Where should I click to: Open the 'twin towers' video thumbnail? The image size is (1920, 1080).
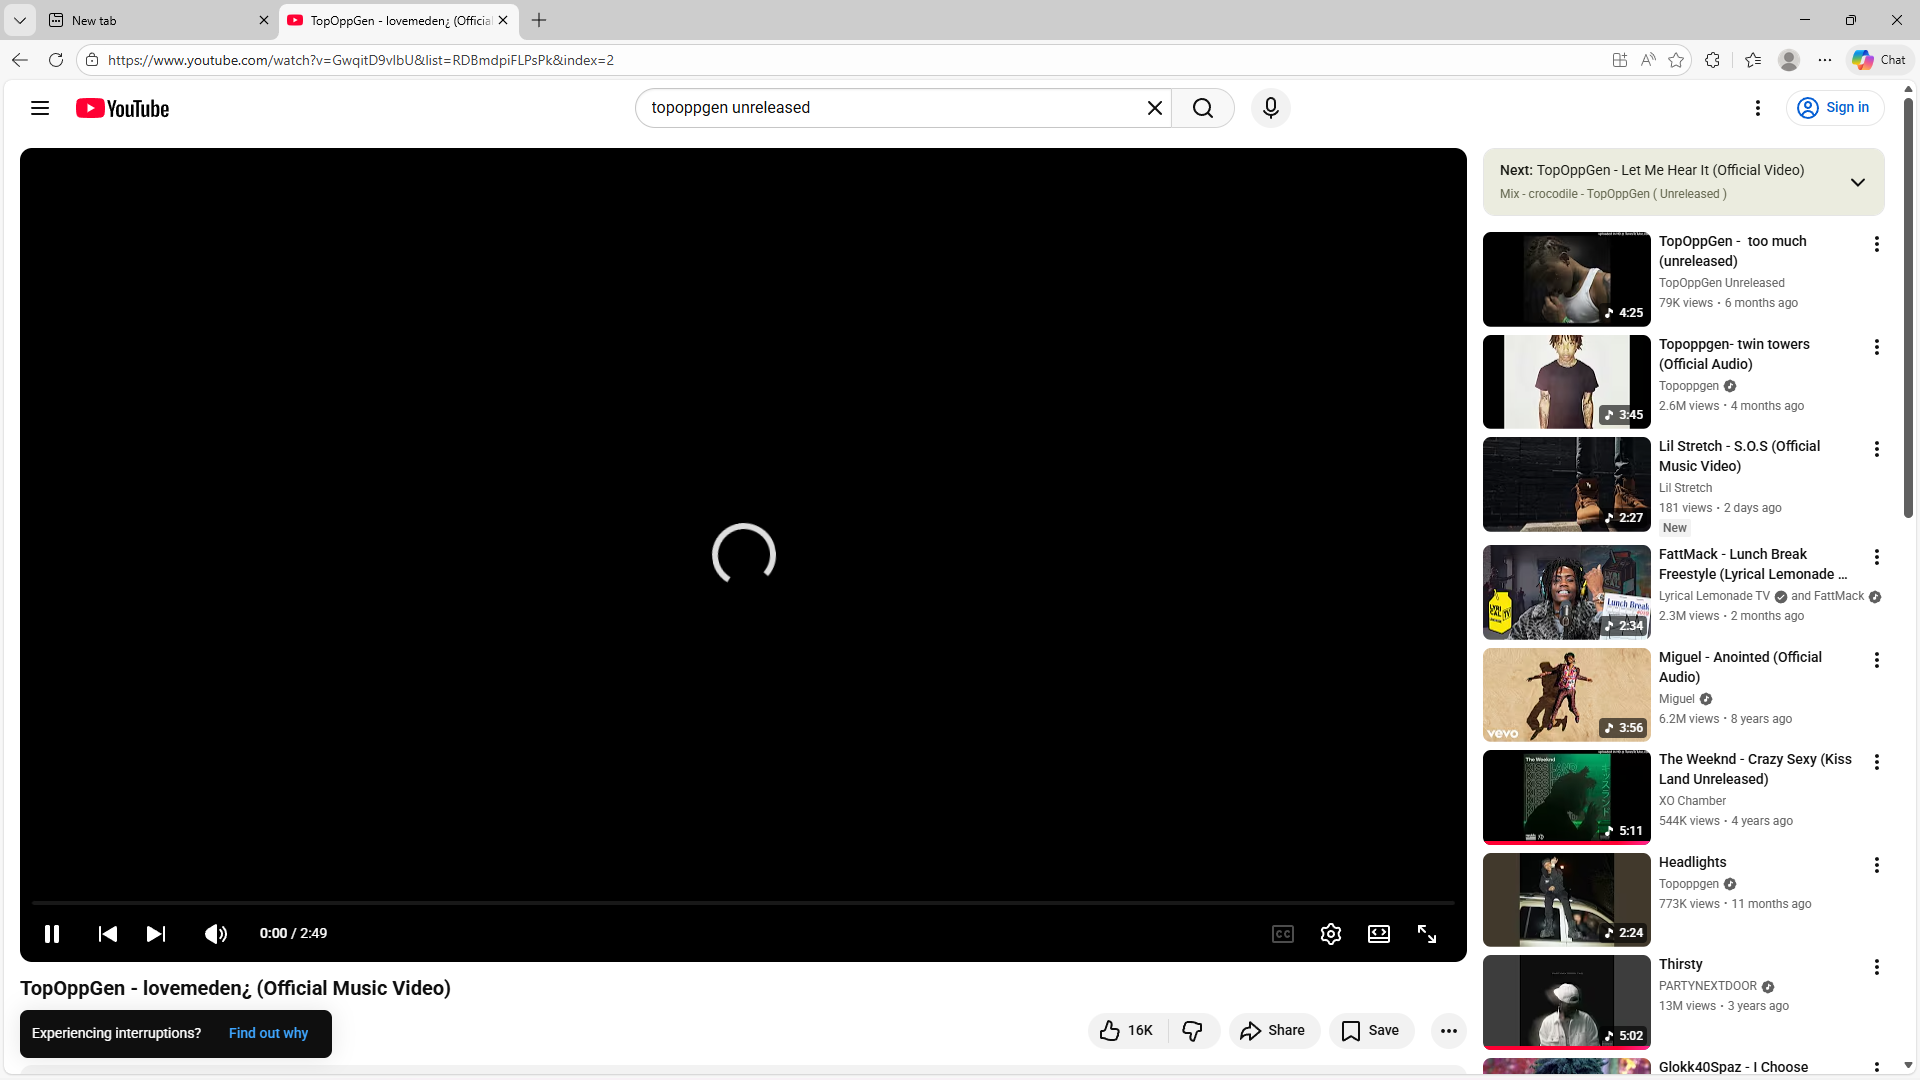[1567, 382]
